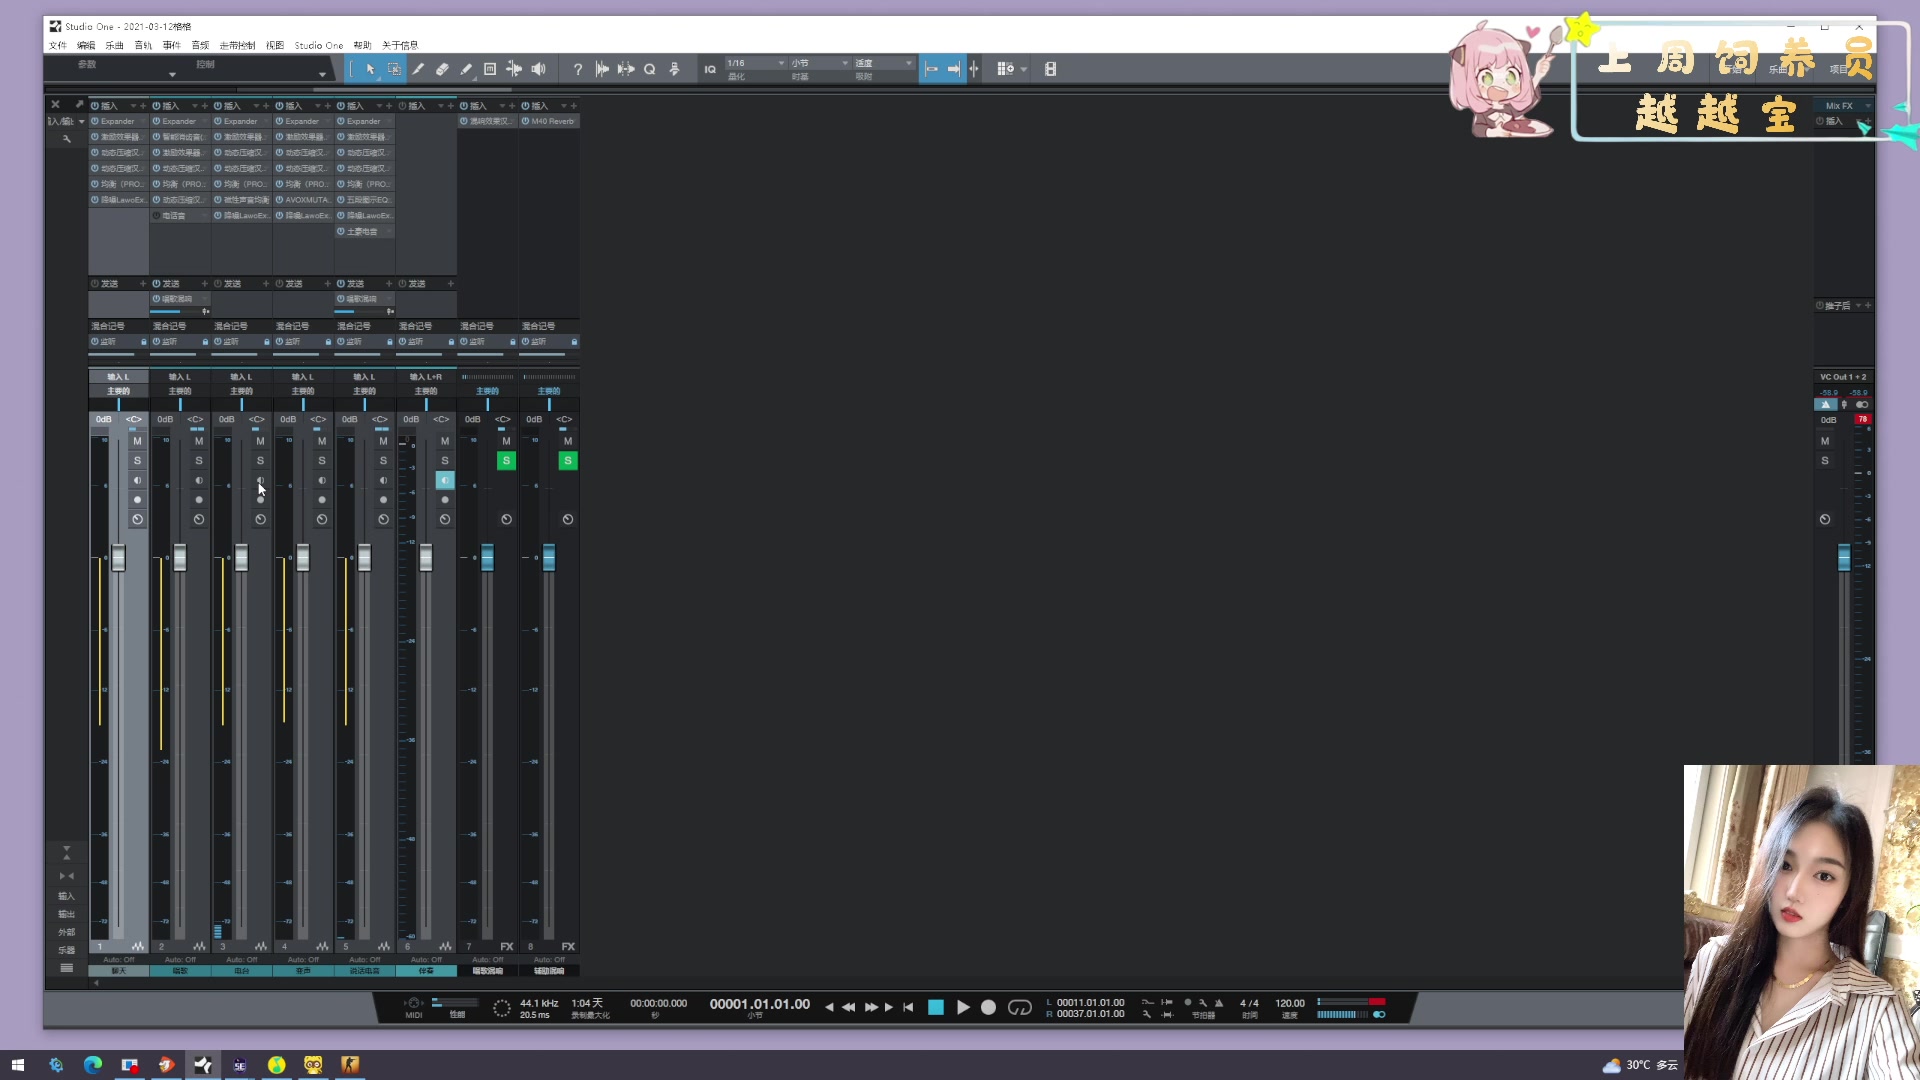Arm record on channel 4
Screen dimensions: 1920x1080
322,500
